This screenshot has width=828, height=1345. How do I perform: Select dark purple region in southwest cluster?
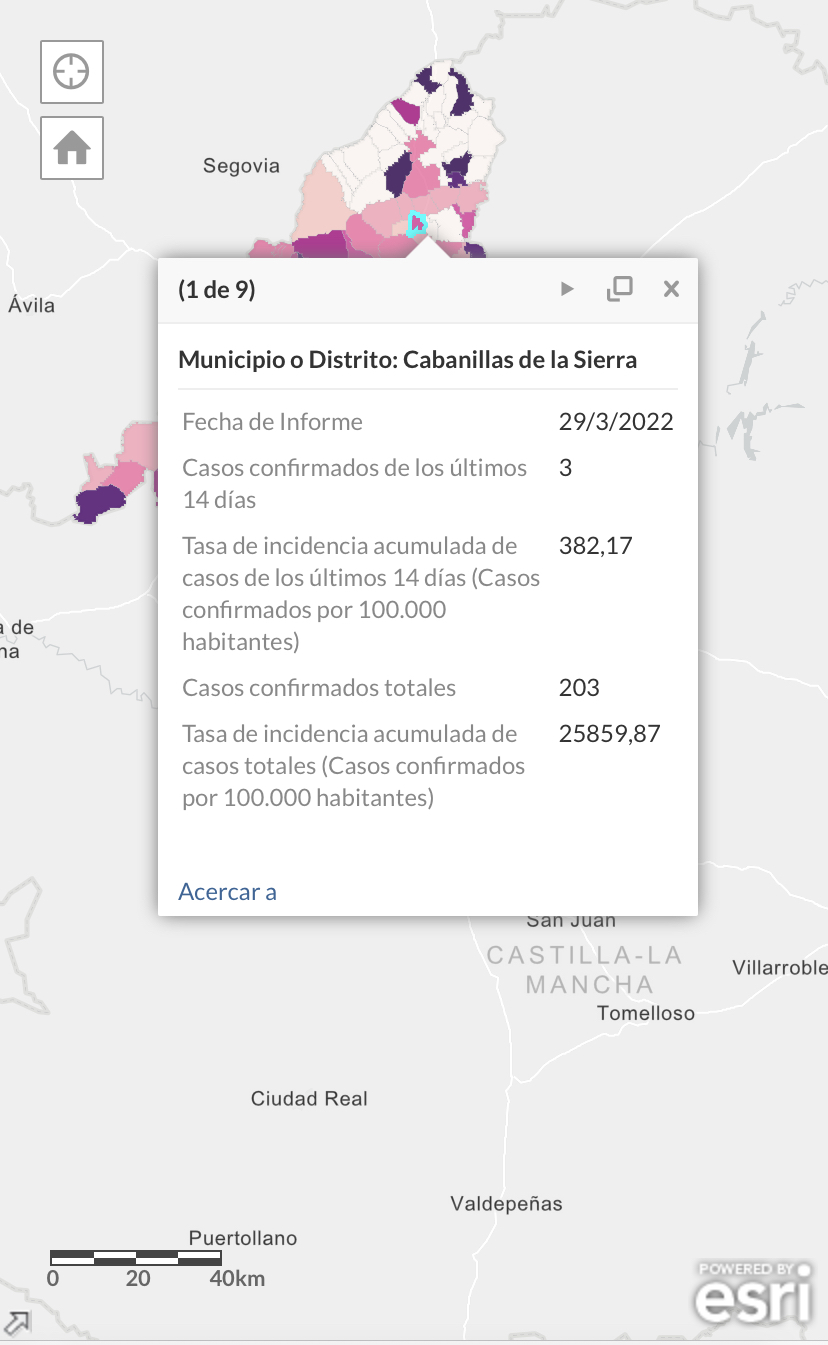99,505
